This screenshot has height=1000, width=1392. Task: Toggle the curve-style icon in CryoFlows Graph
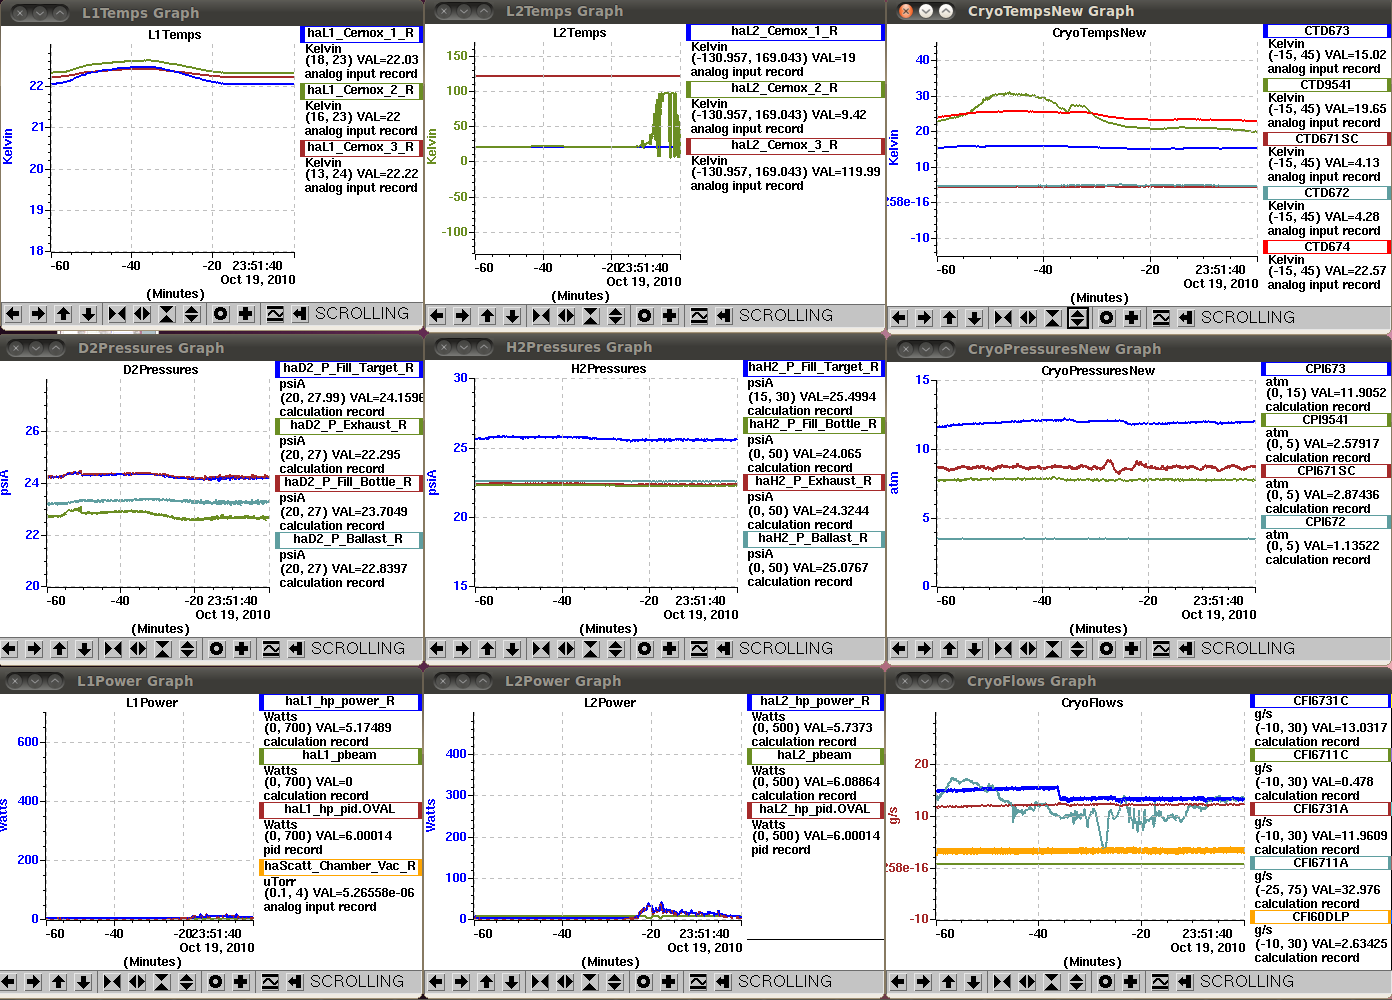pos(1160,982)
